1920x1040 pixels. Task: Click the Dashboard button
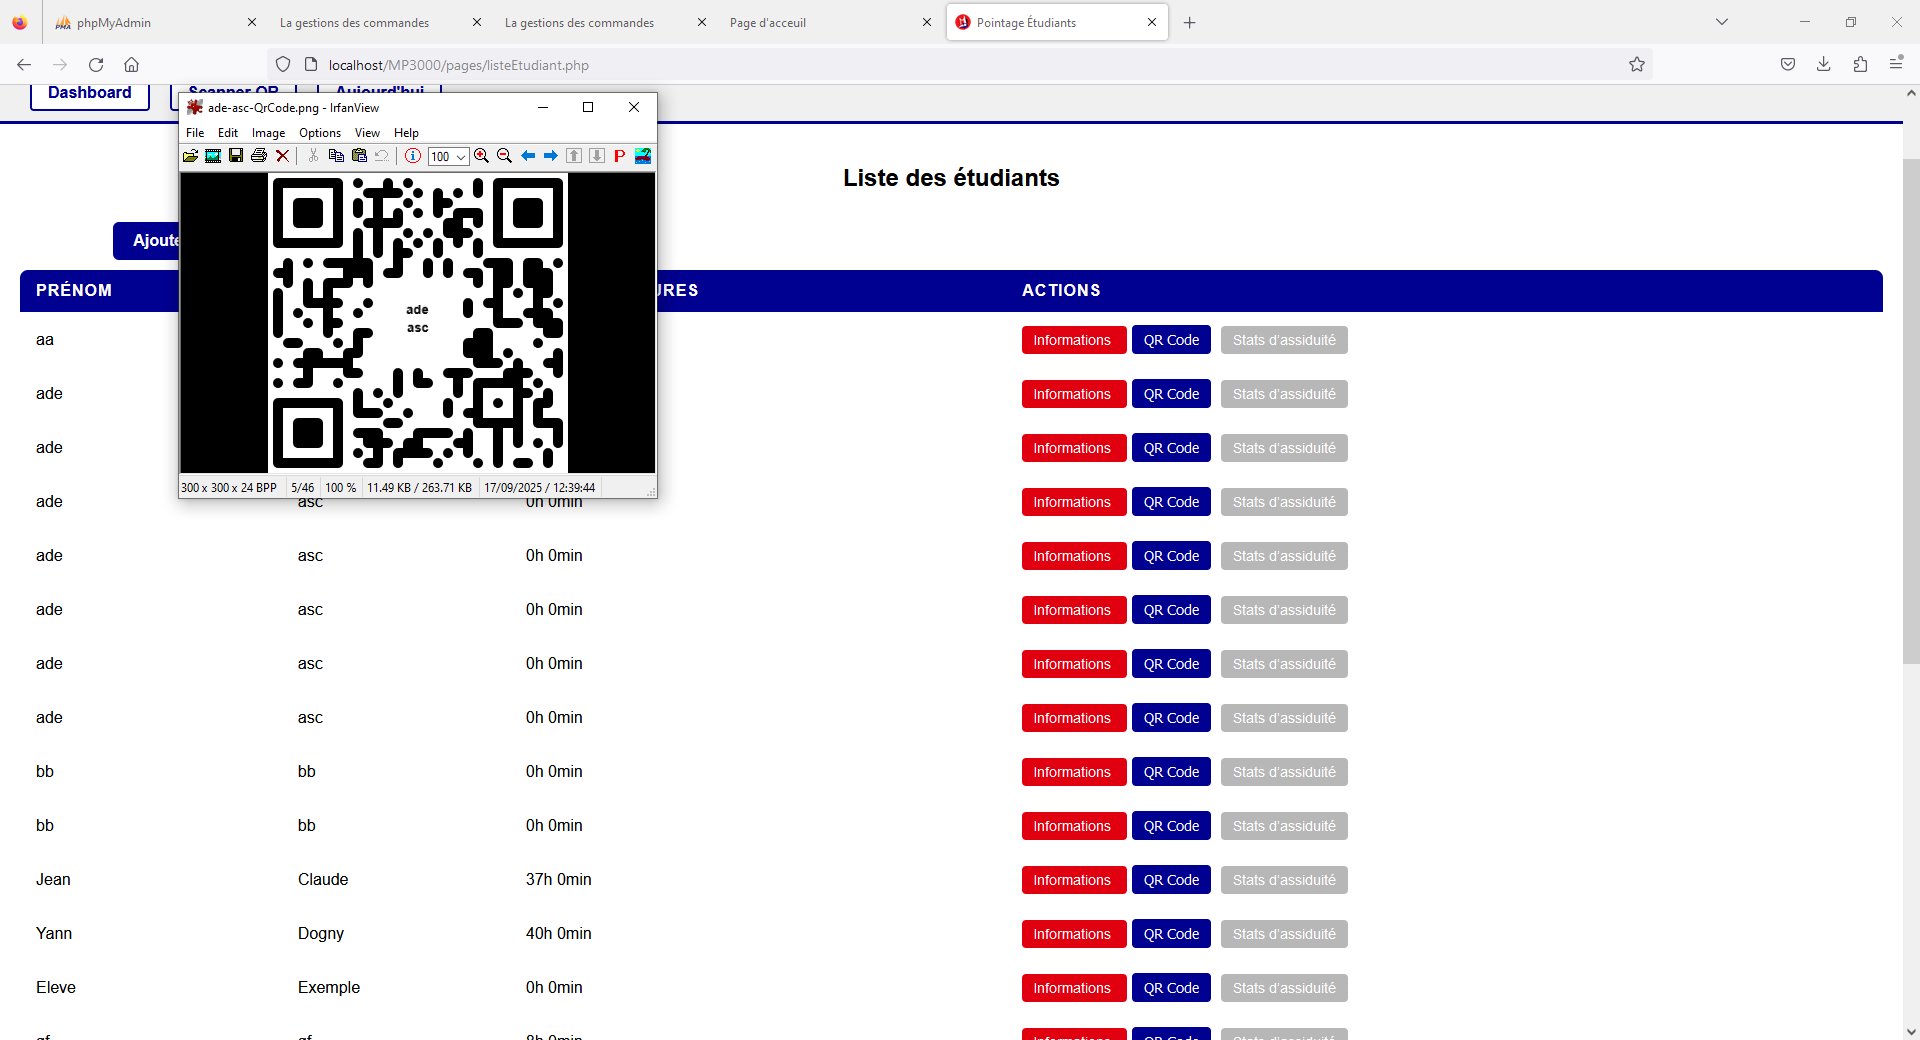pyautogui.click(x=90, y=96)
